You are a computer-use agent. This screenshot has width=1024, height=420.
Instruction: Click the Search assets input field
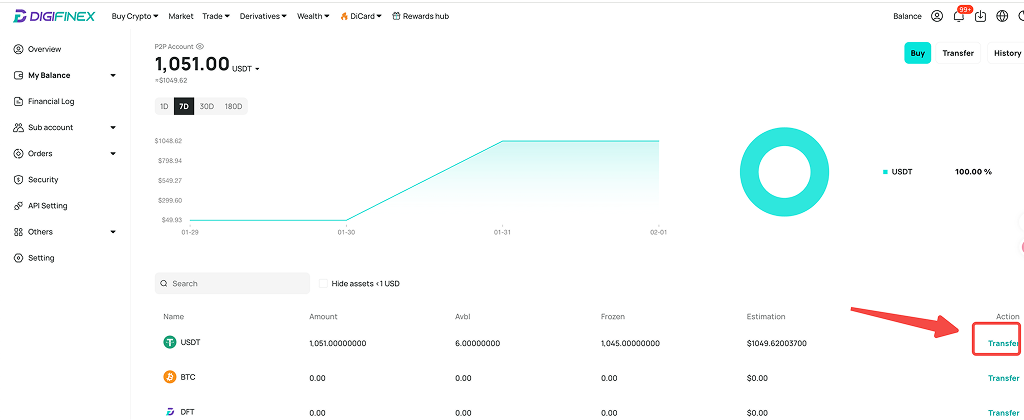tap(232, 283)
